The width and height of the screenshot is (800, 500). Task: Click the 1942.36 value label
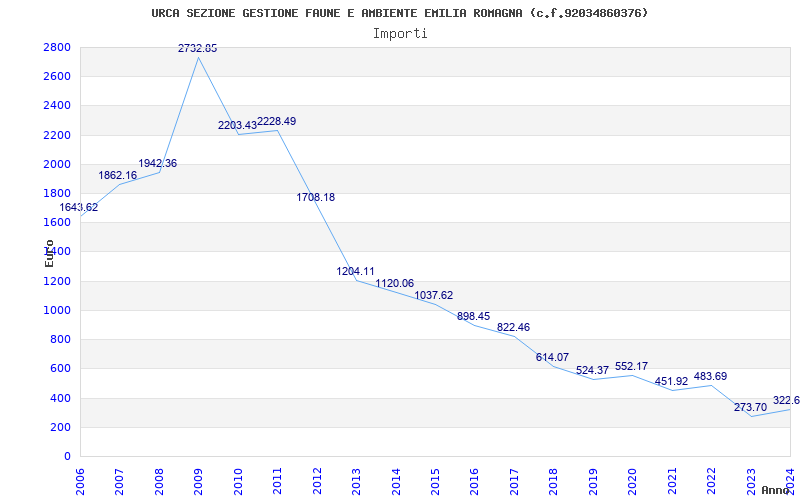(158, 164)
